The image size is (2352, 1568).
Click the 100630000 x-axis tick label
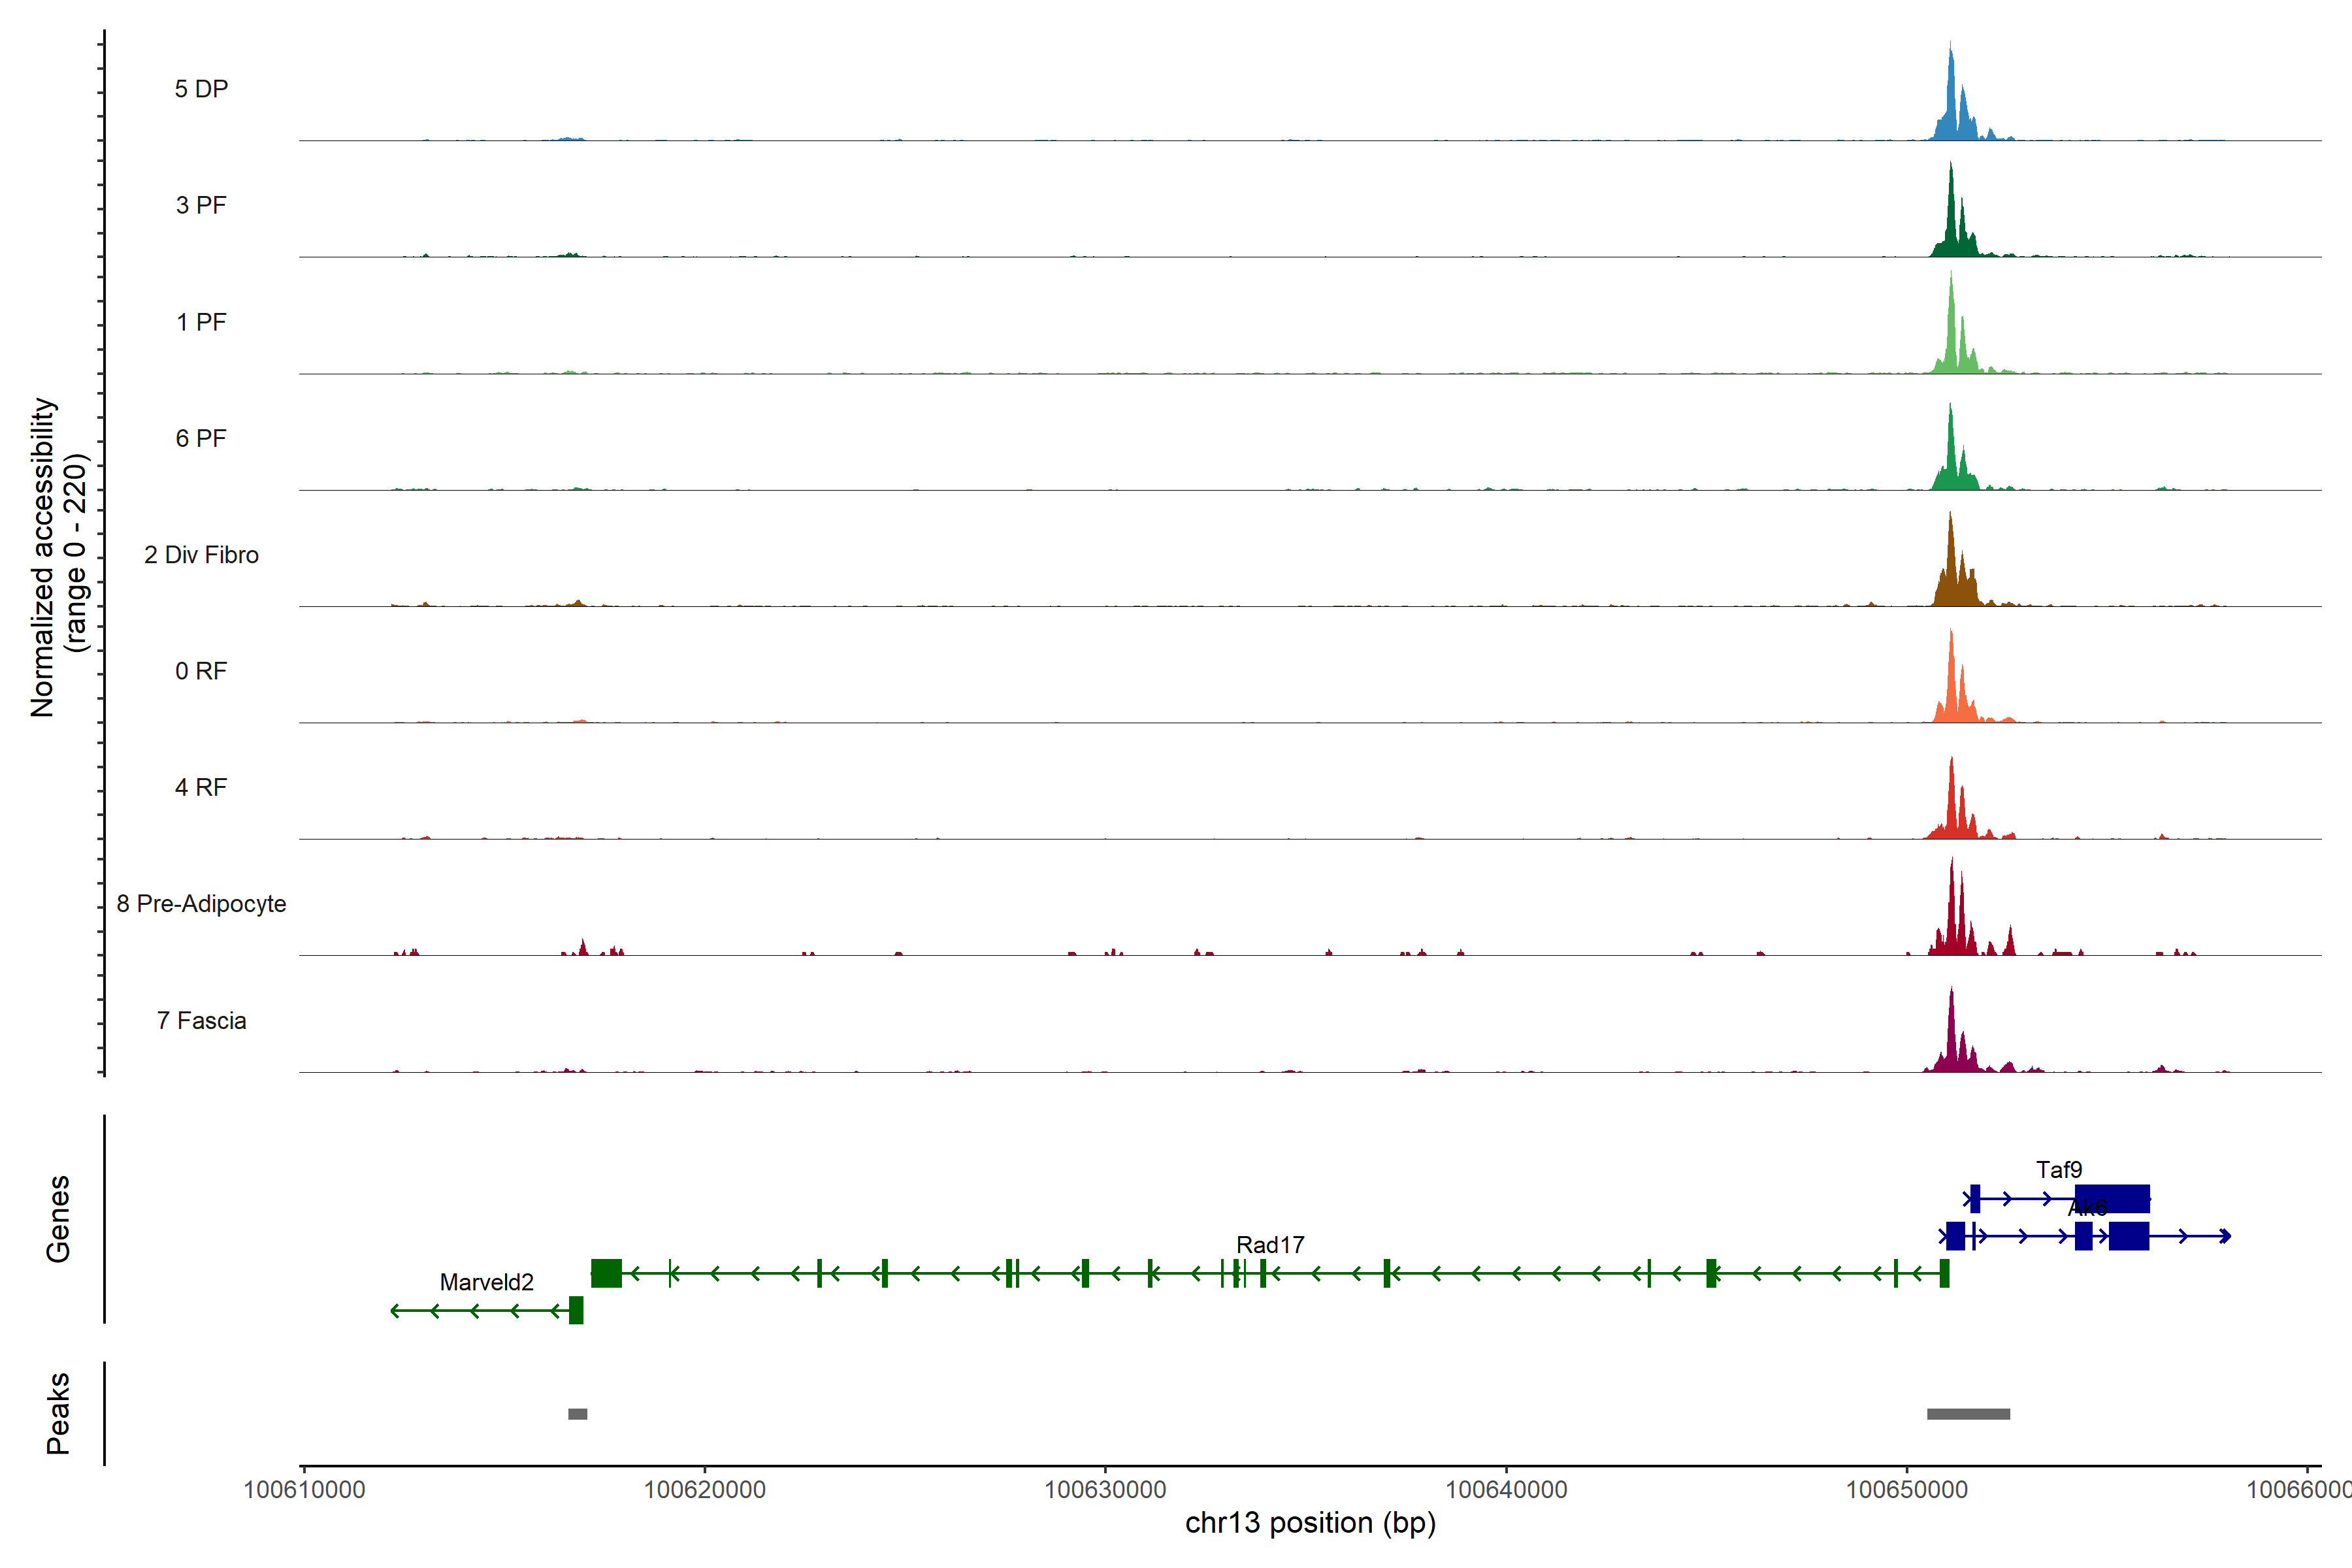[1105, 1490]
